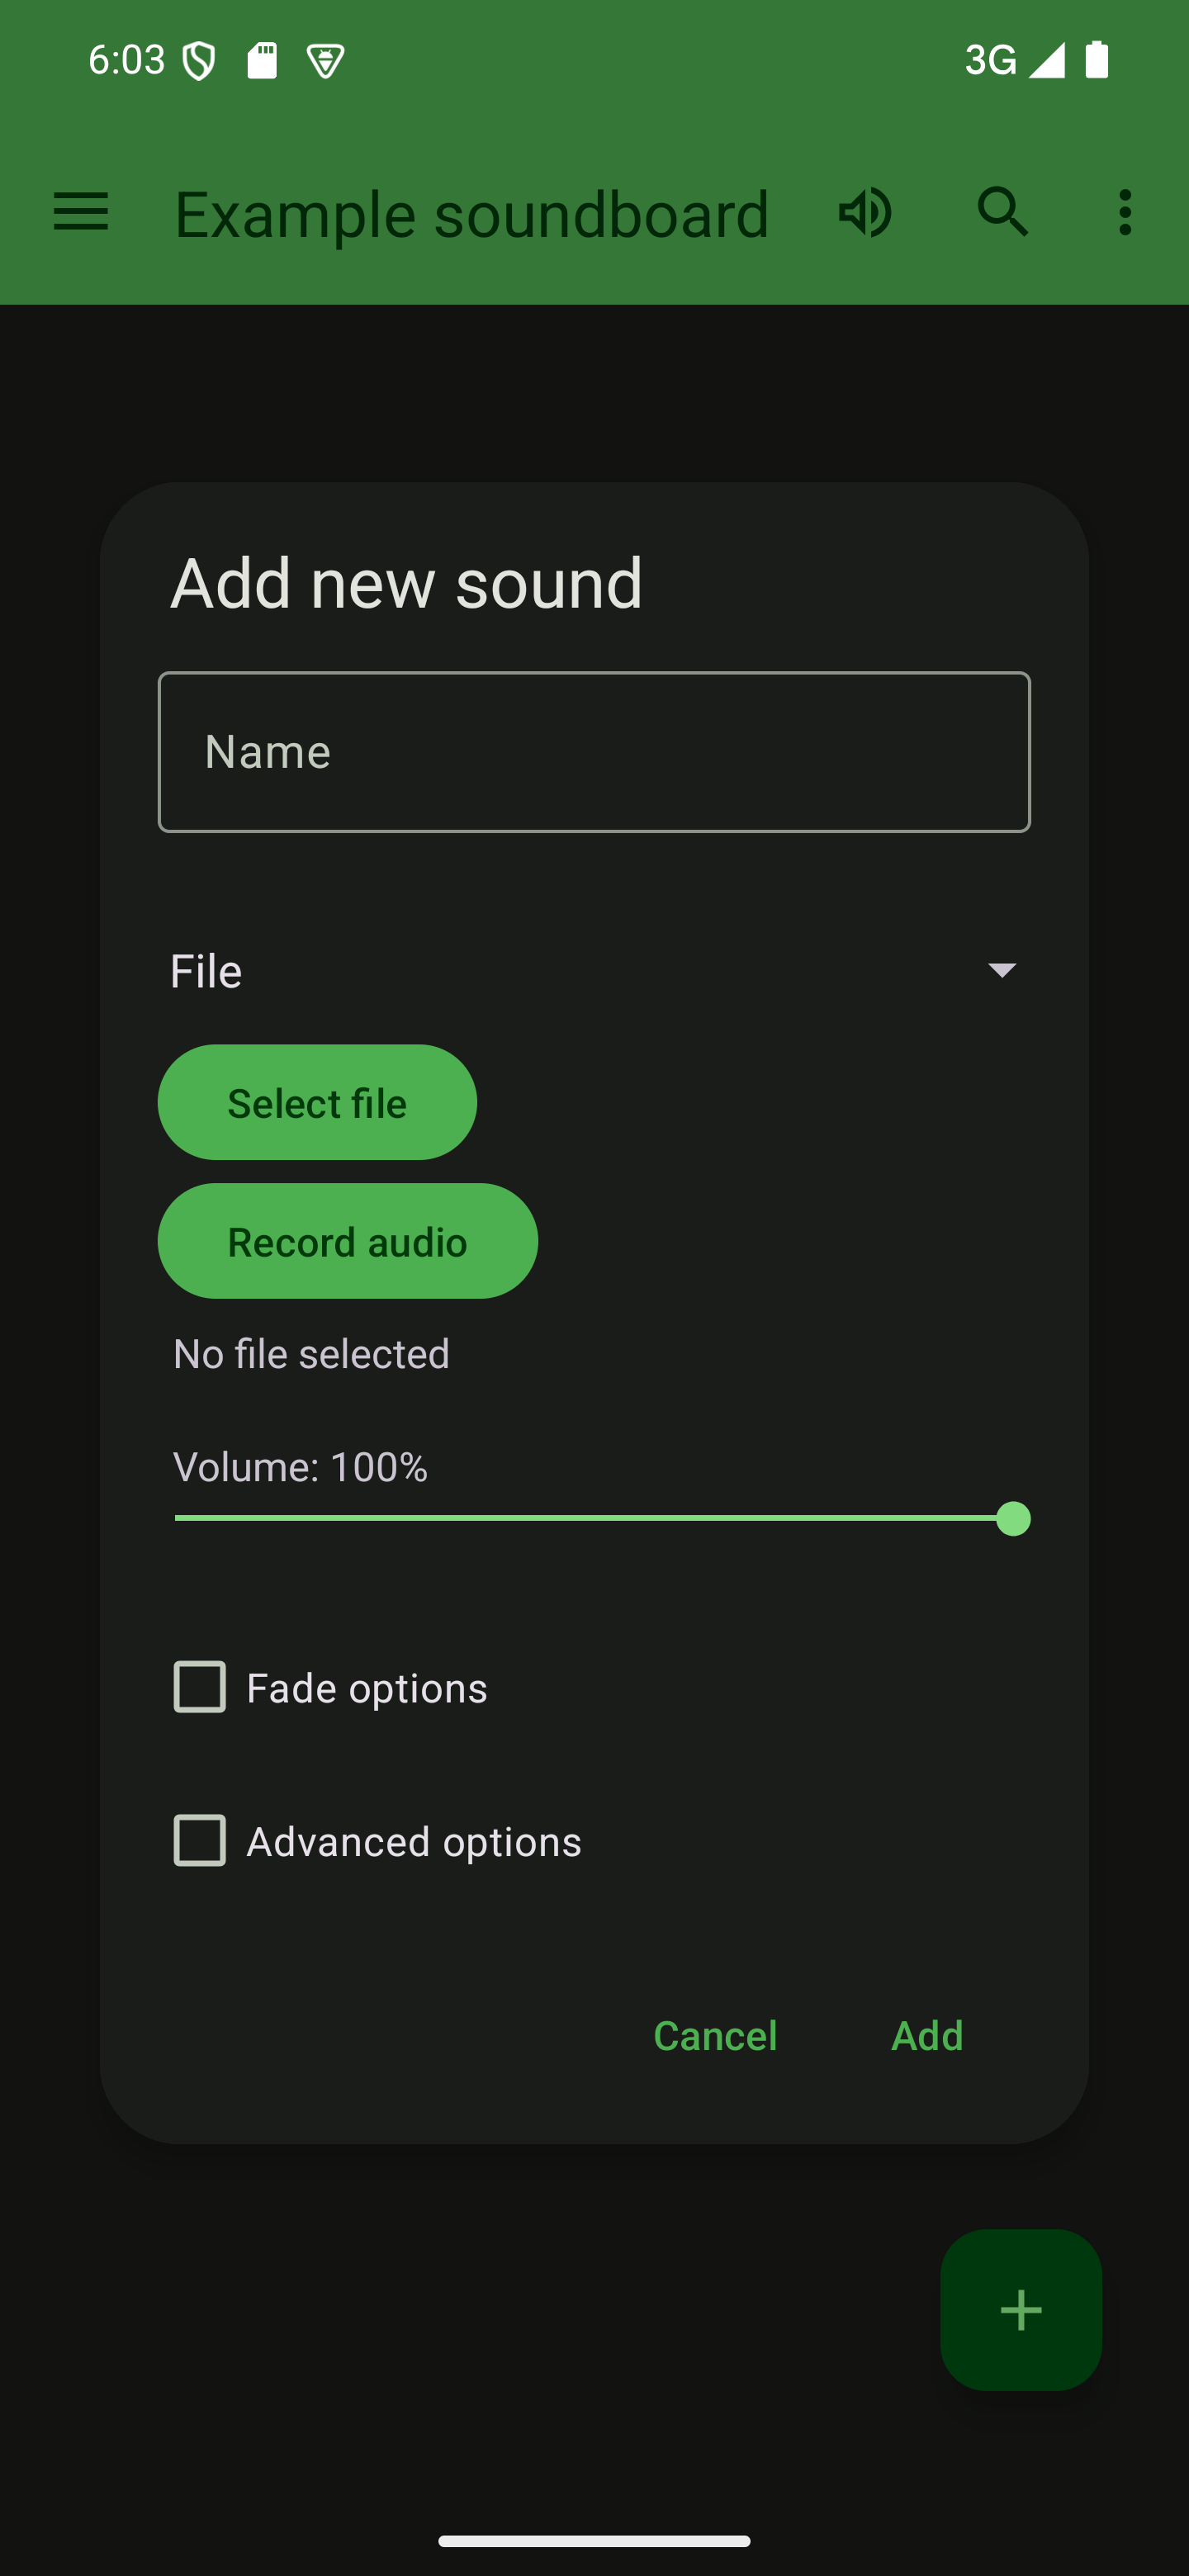Tap the shield icon in status bar
The height and width of the screenshot is (2576, 1189).
pos(199,61)
